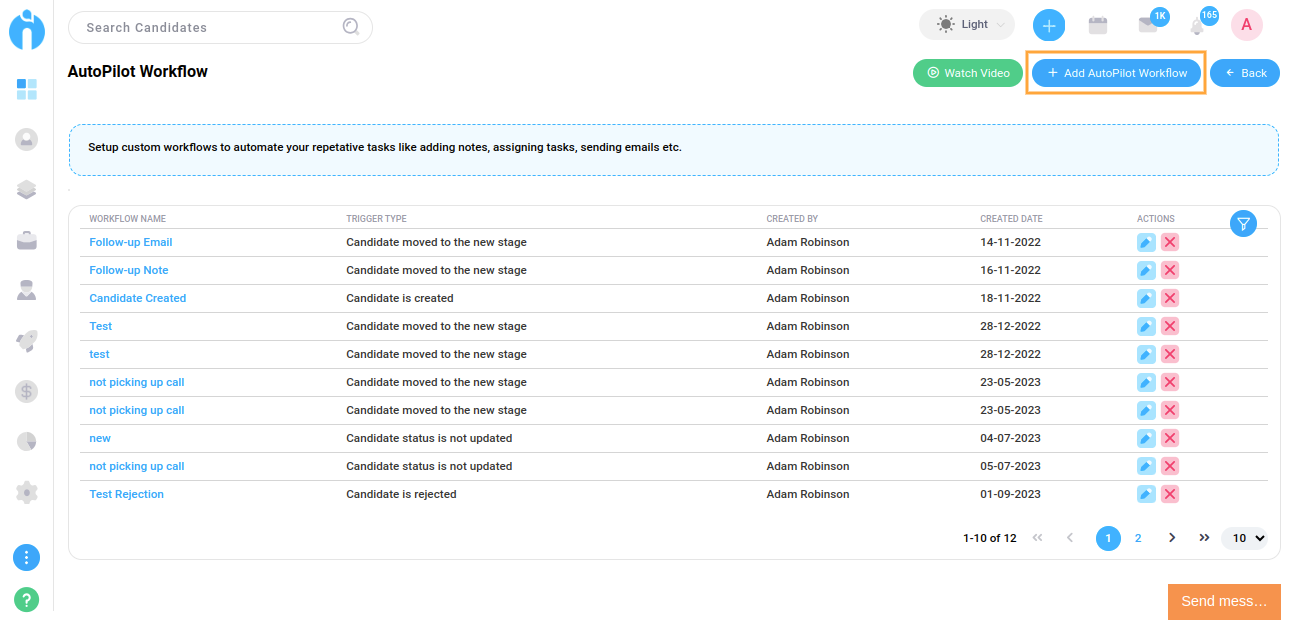Click the dollar sign icon in sidebar
1294x620 pixels.
point(27,391)
